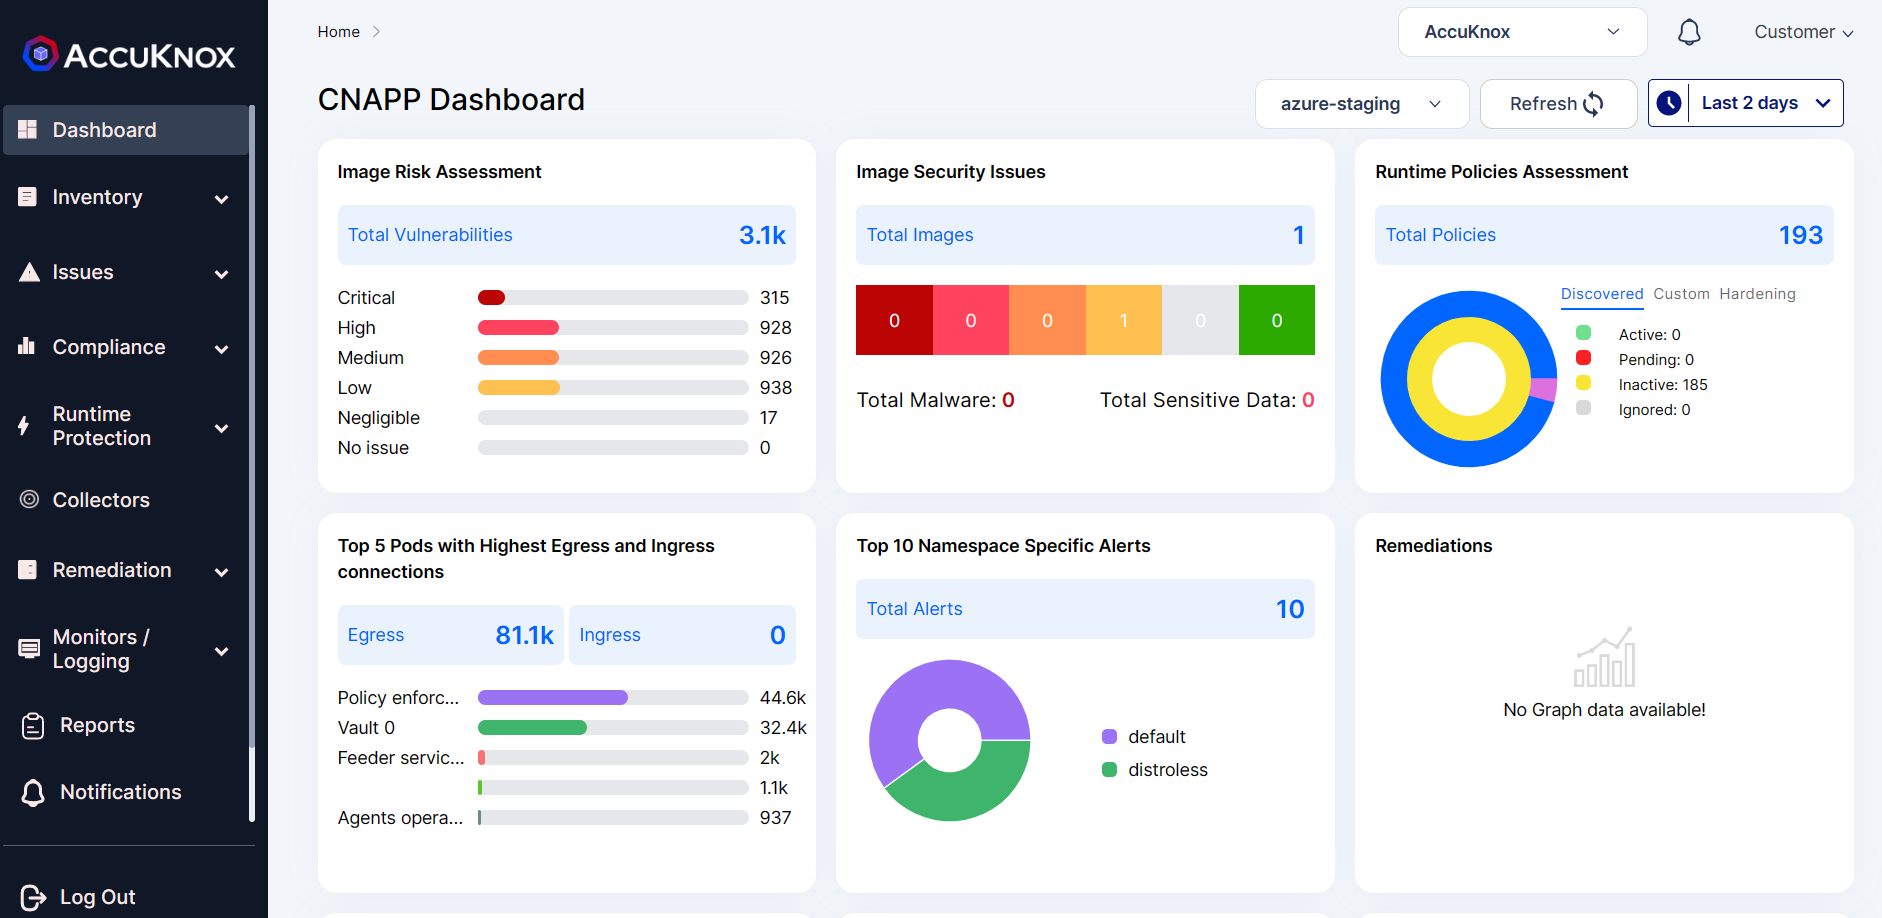Screen dimensions: 1882x918
Task: Click the Policy enforc... egress bar
Action: (x=613, y=698)
